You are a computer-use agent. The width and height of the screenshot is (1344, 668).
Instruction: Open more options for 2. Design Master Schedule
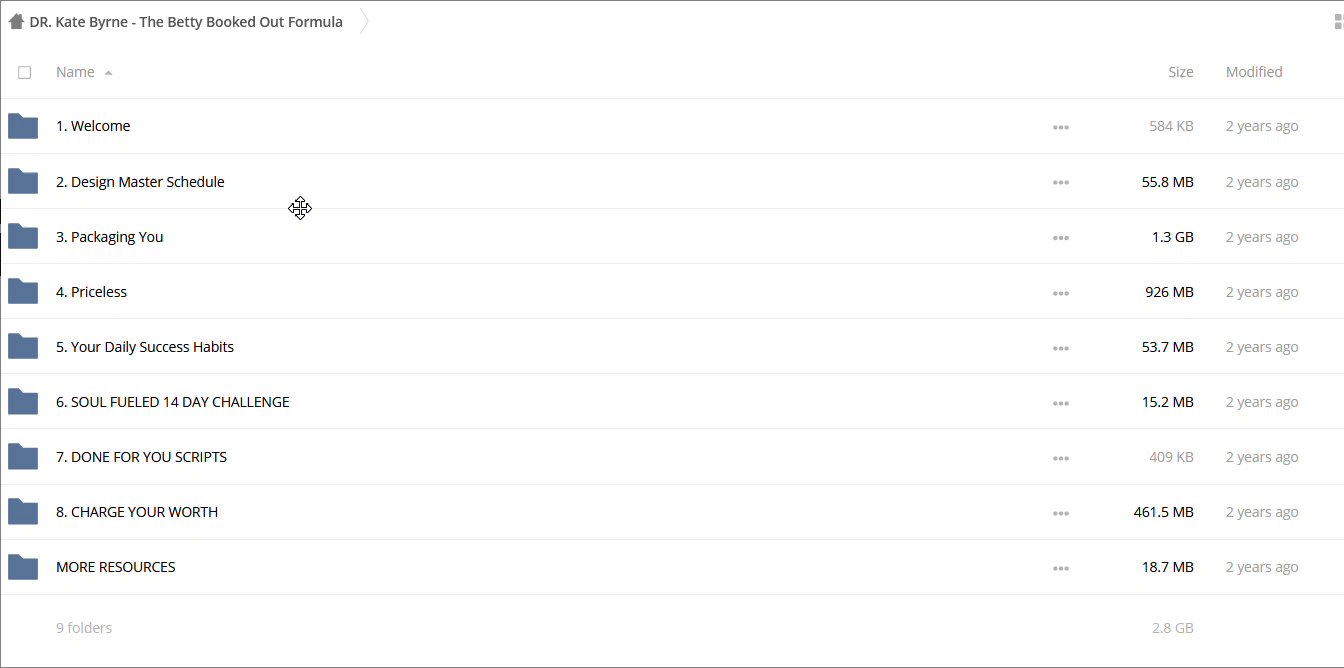1061,183
